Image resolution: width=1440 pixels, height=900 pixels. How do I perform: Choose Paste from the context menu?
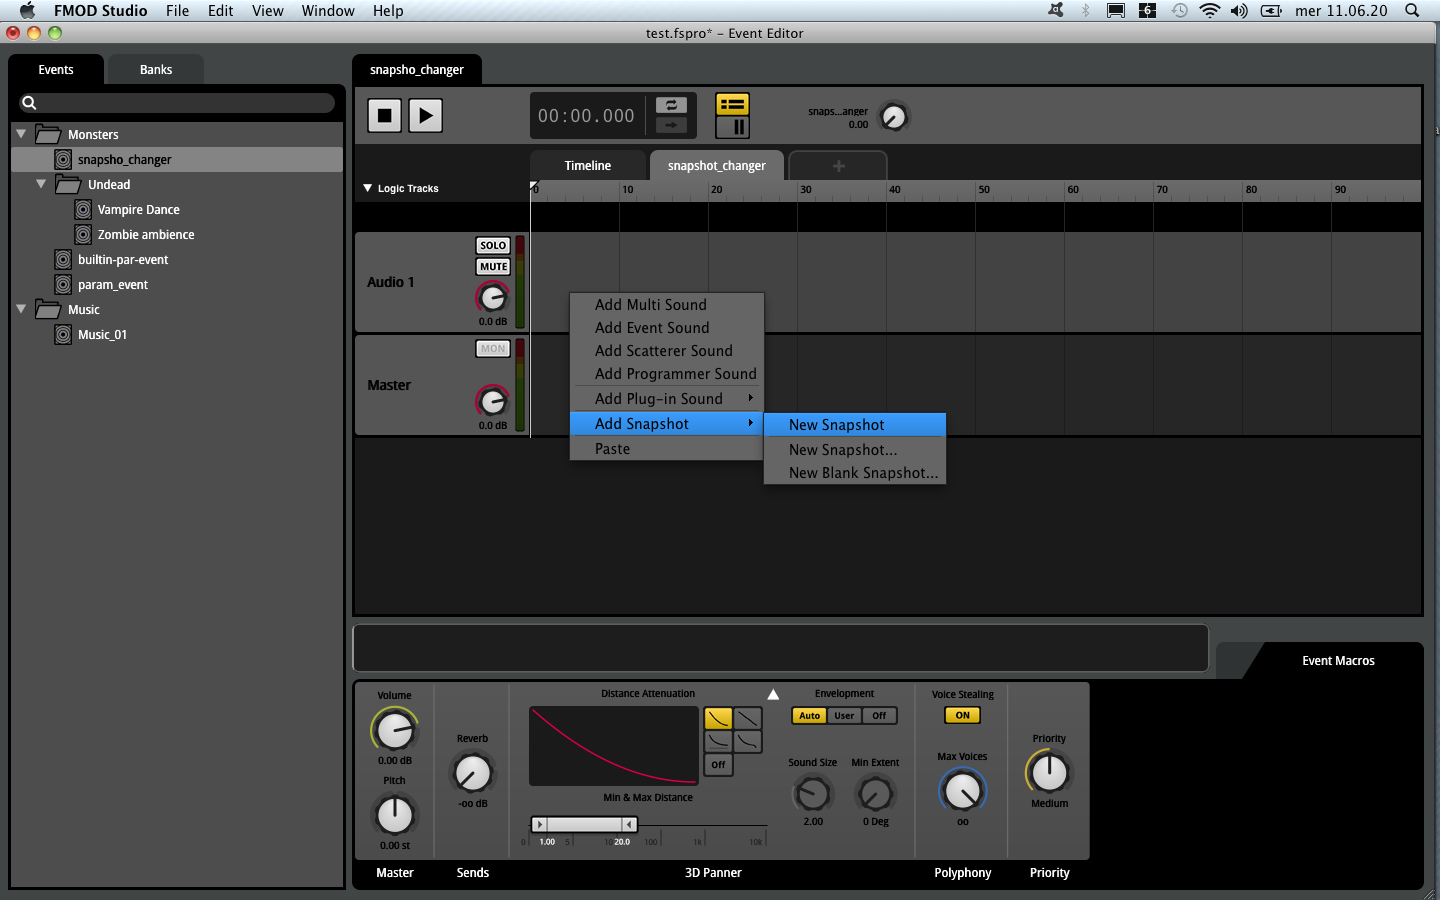(667, 449)
